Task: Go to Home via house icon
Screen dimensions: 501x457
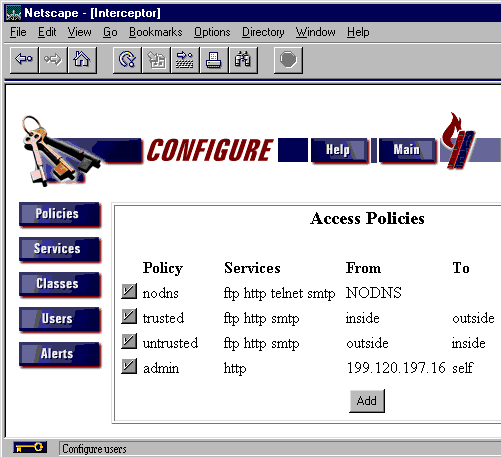Action: tap(82, 60)
